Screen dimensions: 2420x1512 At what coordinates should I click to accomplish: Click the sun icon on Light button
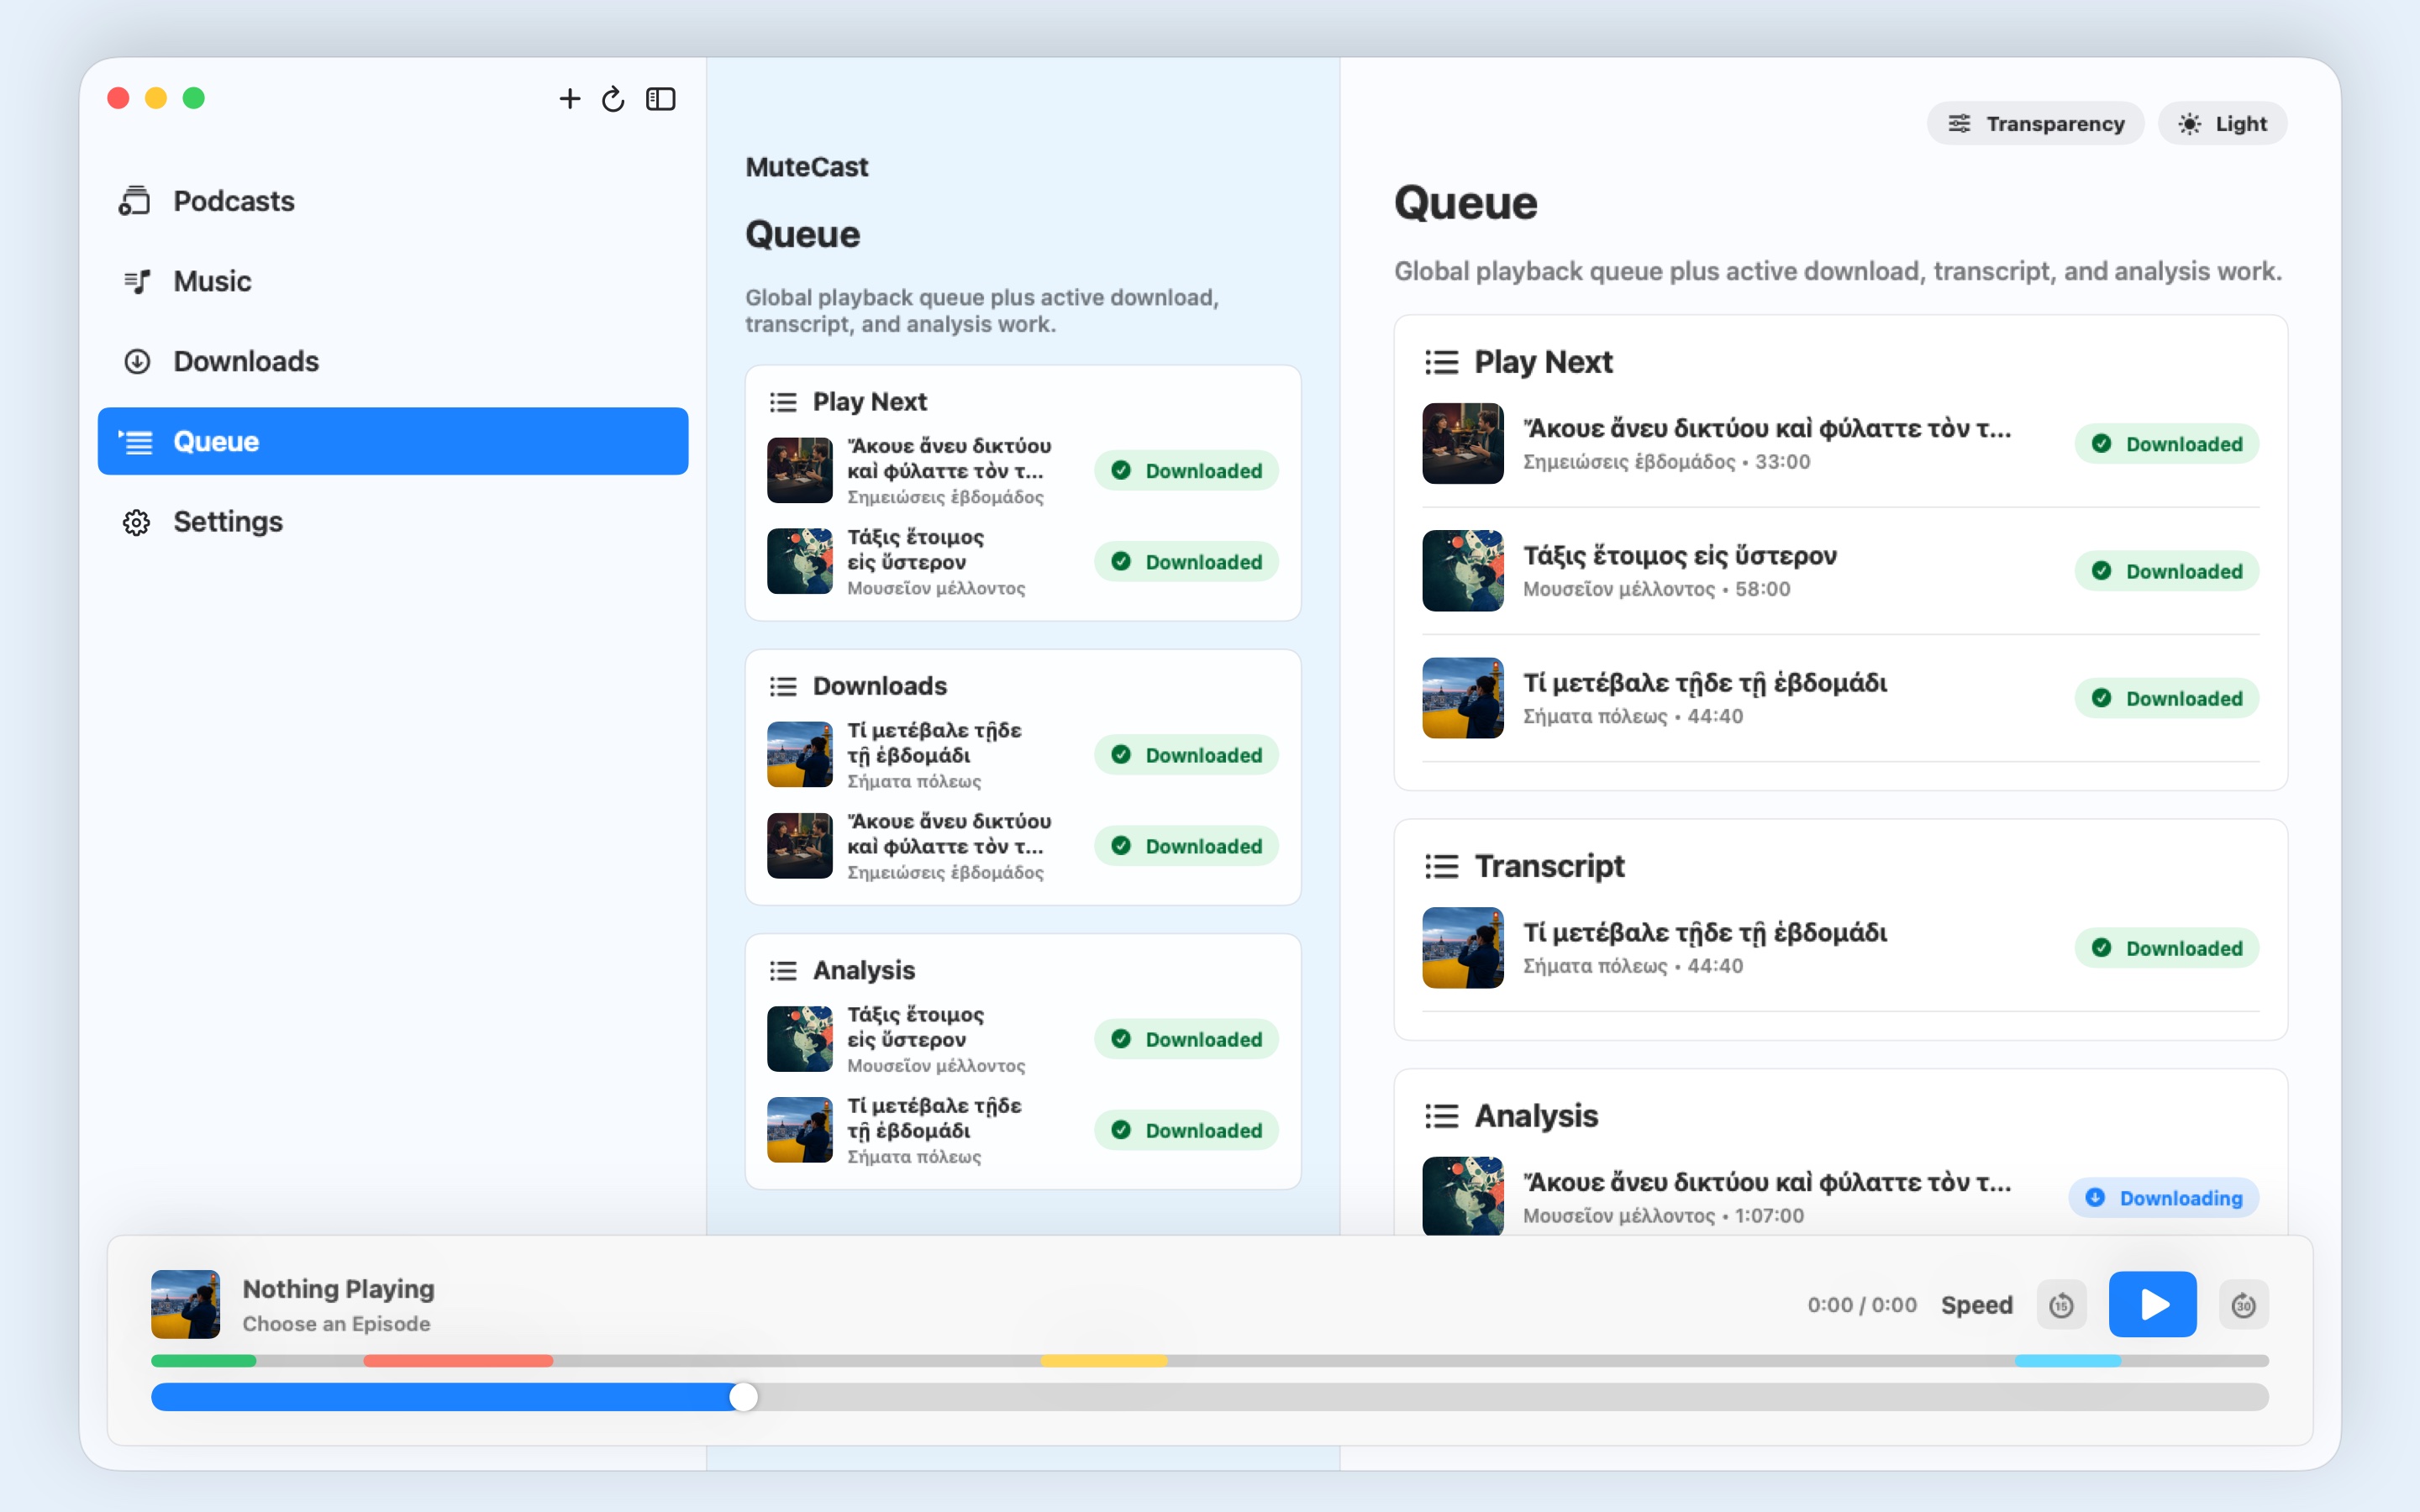click(x=2189, y=123)
